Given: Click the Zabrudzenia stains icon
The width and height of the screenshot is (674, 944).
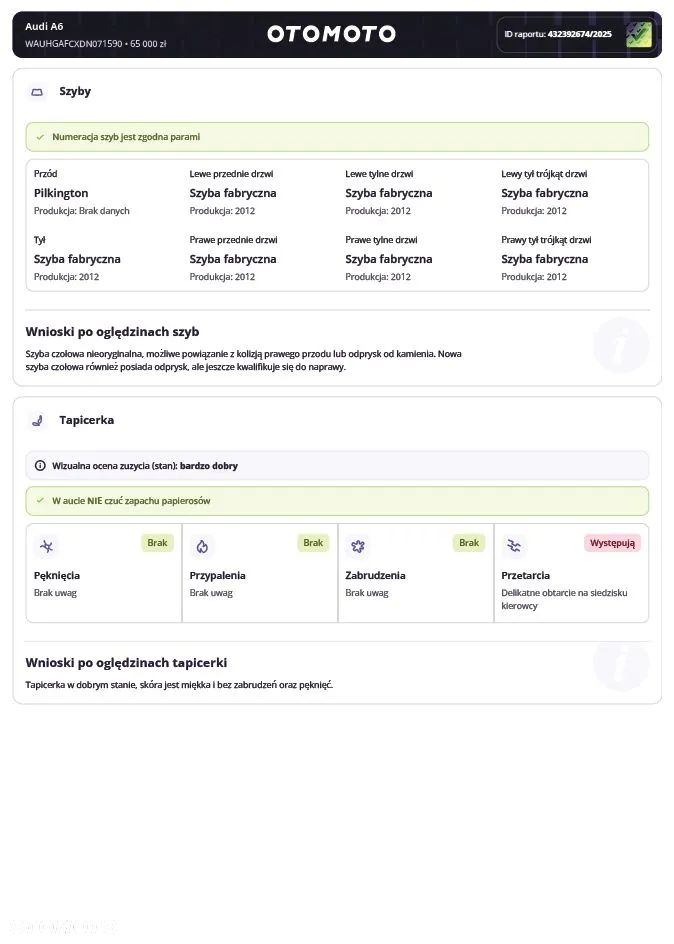Looking at the screenshot, I should [x=357, y=546].
